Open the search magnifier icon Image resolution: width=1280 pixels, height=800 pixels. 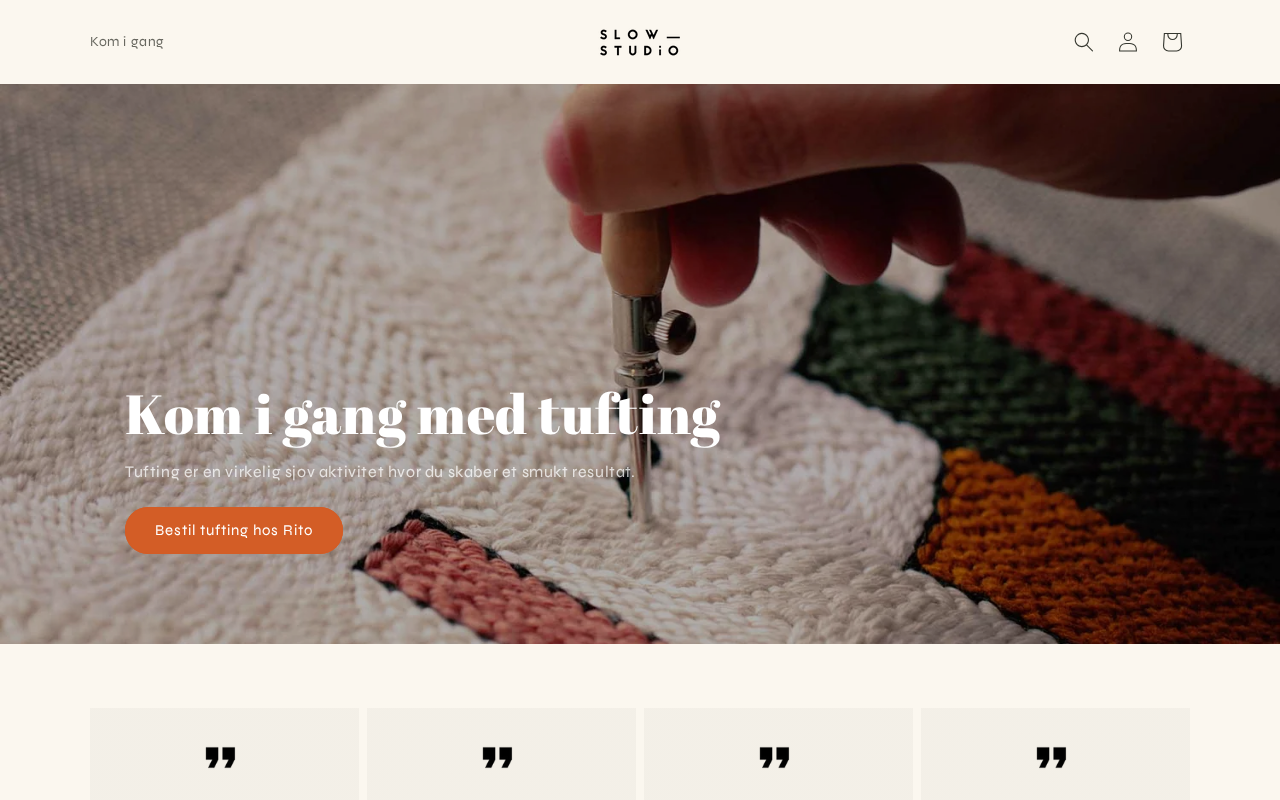tap(1084, 42)
